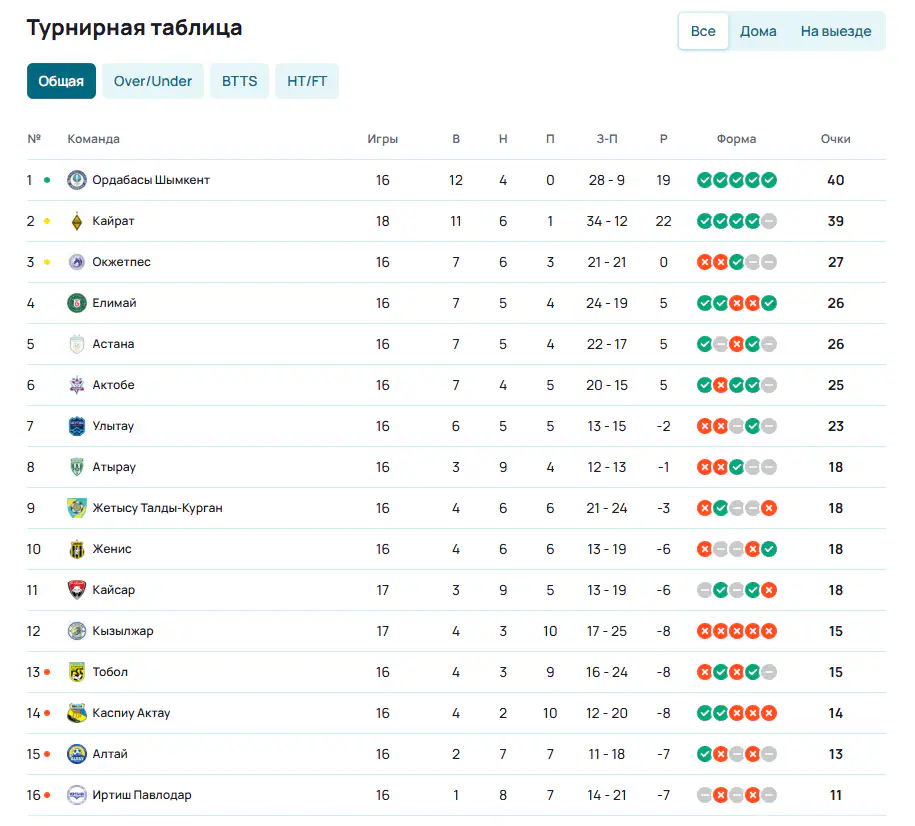
Task: Switch table to На выезде matches
Action: click(x=836, y=31)
